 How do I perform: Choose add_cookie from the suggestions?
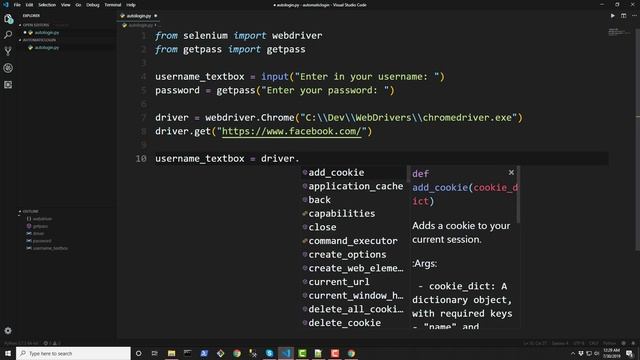pyautogui.click(x=353, y=173)
